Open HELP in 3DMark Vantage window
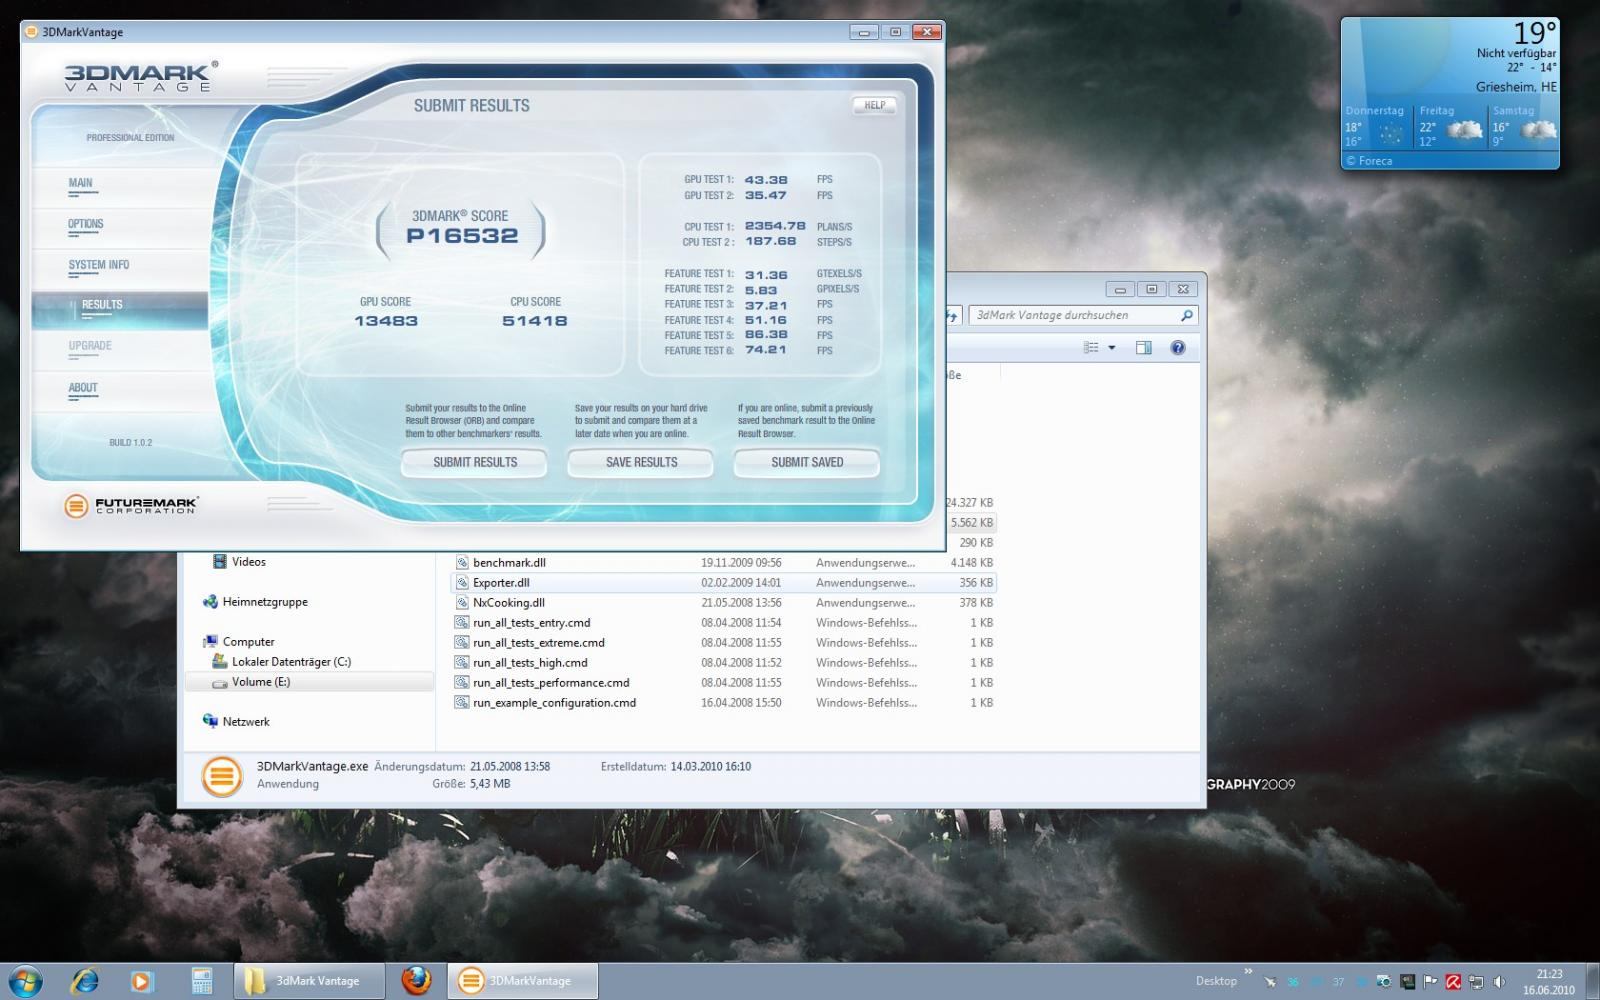 pos(875,105)
